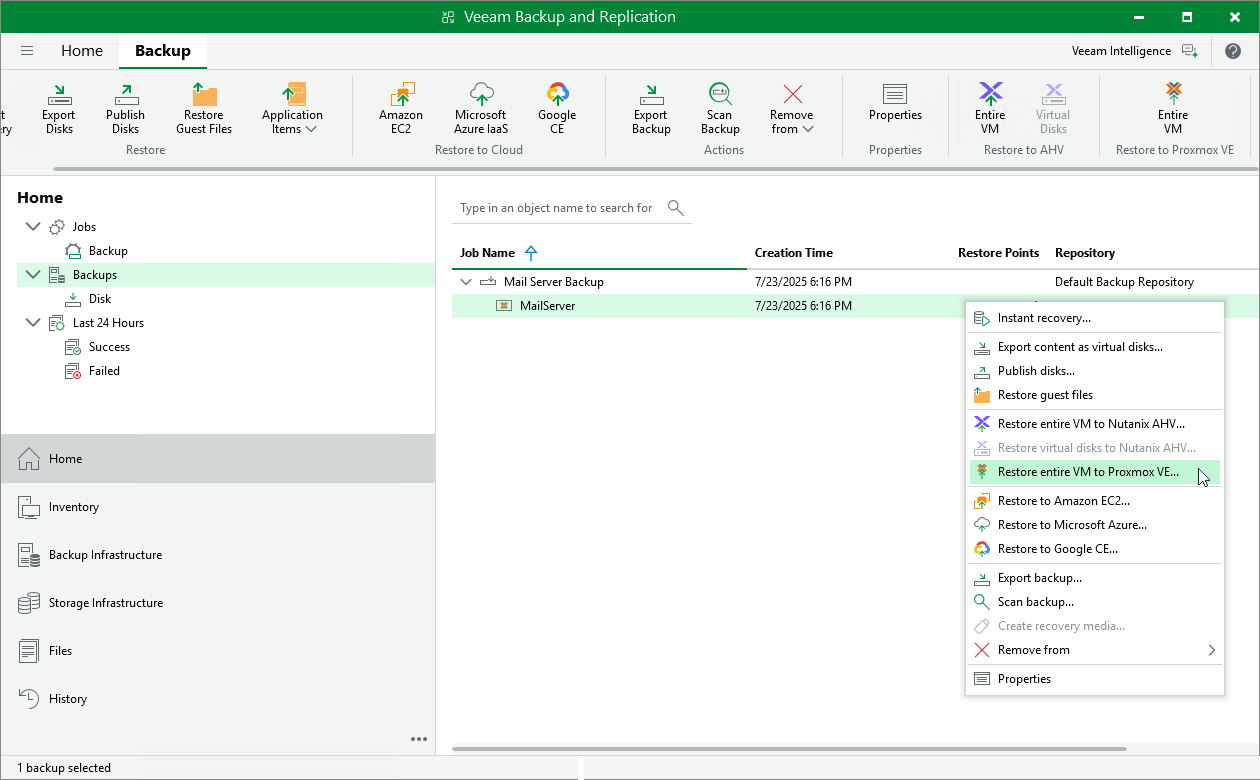
Task: Open Files navigation view
Action: click(x=218, y=651)
